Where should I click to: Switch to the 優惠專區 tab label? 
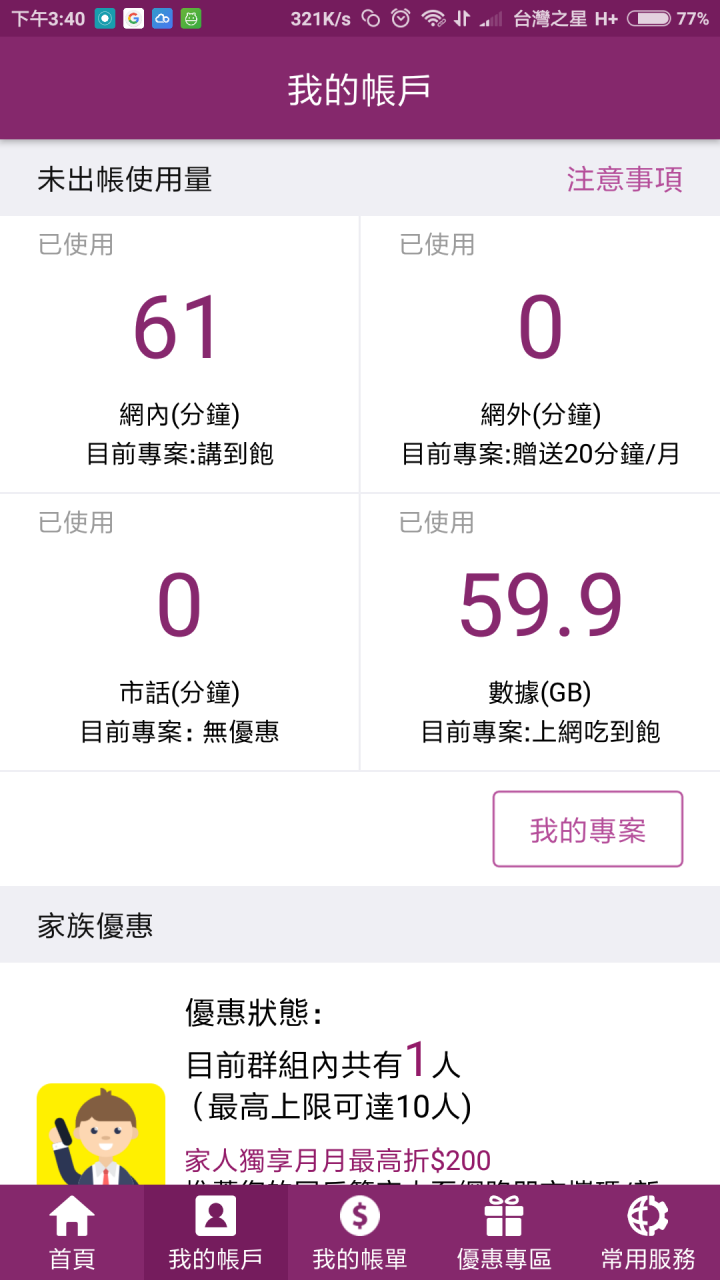pyautogui.click(x=504, y=1258)
